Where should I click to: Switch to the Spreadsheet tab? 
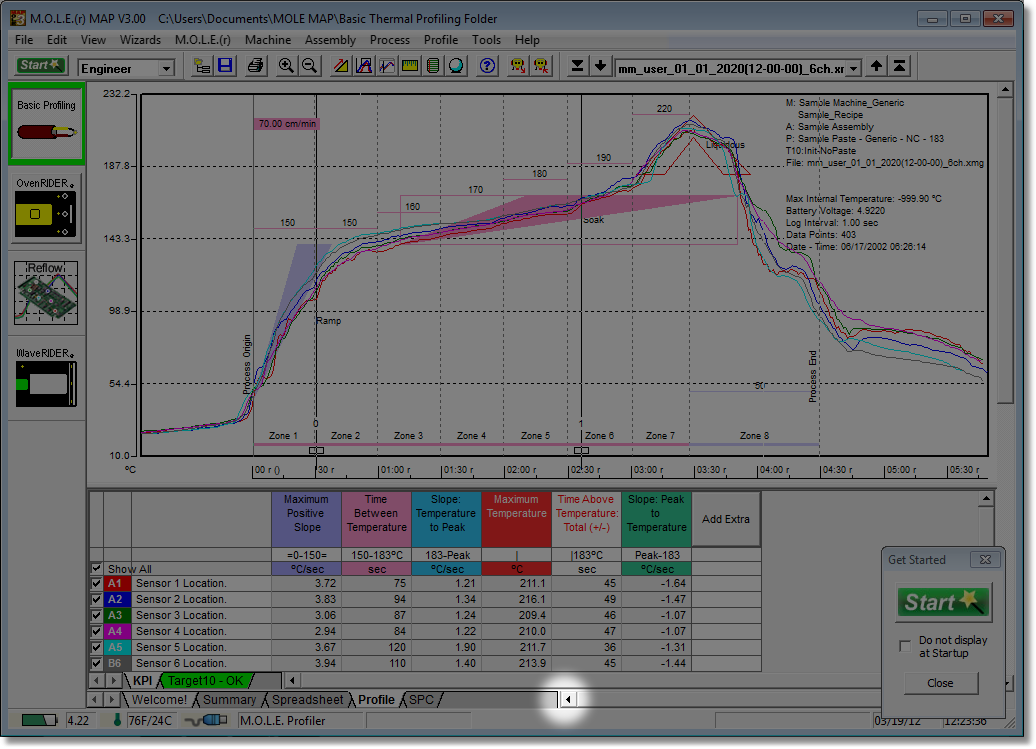point(307,699)
